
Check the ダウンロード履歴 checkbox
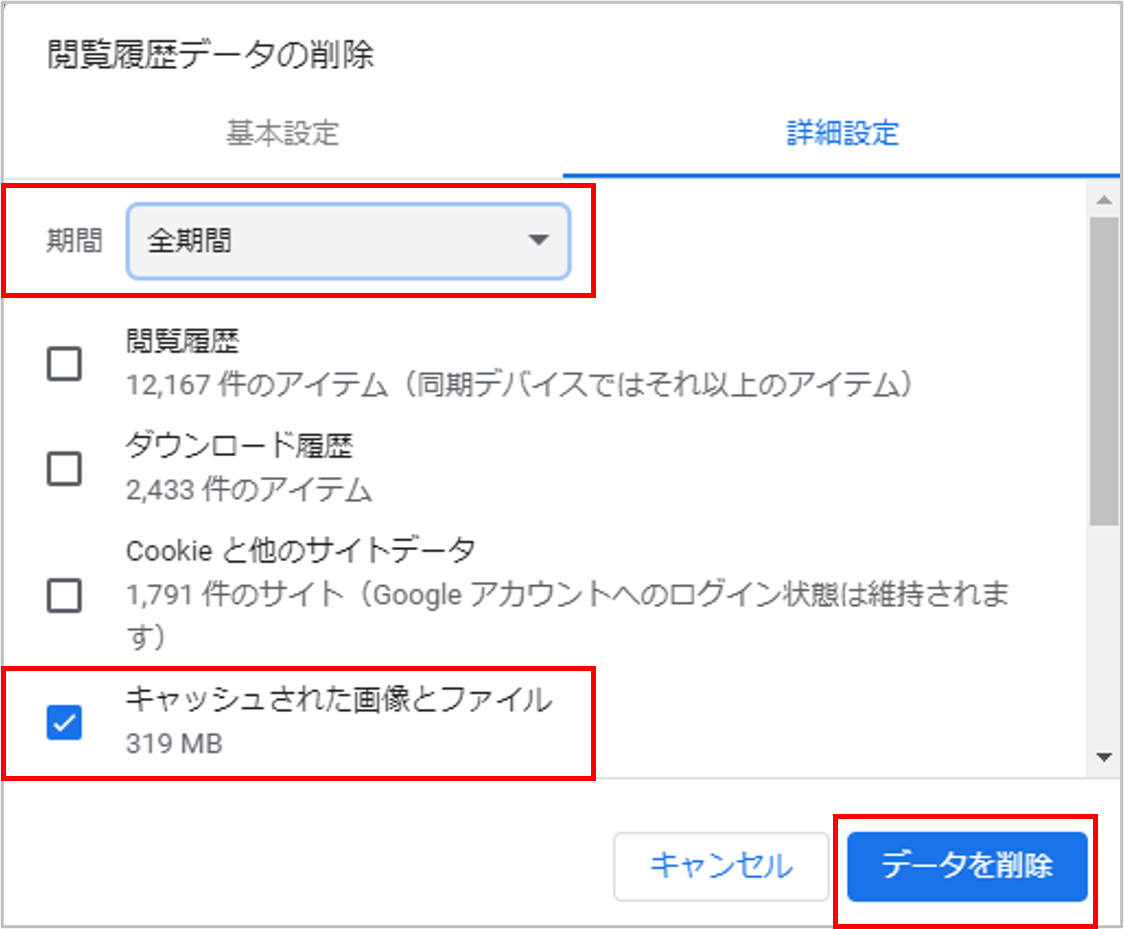point(65,469)
